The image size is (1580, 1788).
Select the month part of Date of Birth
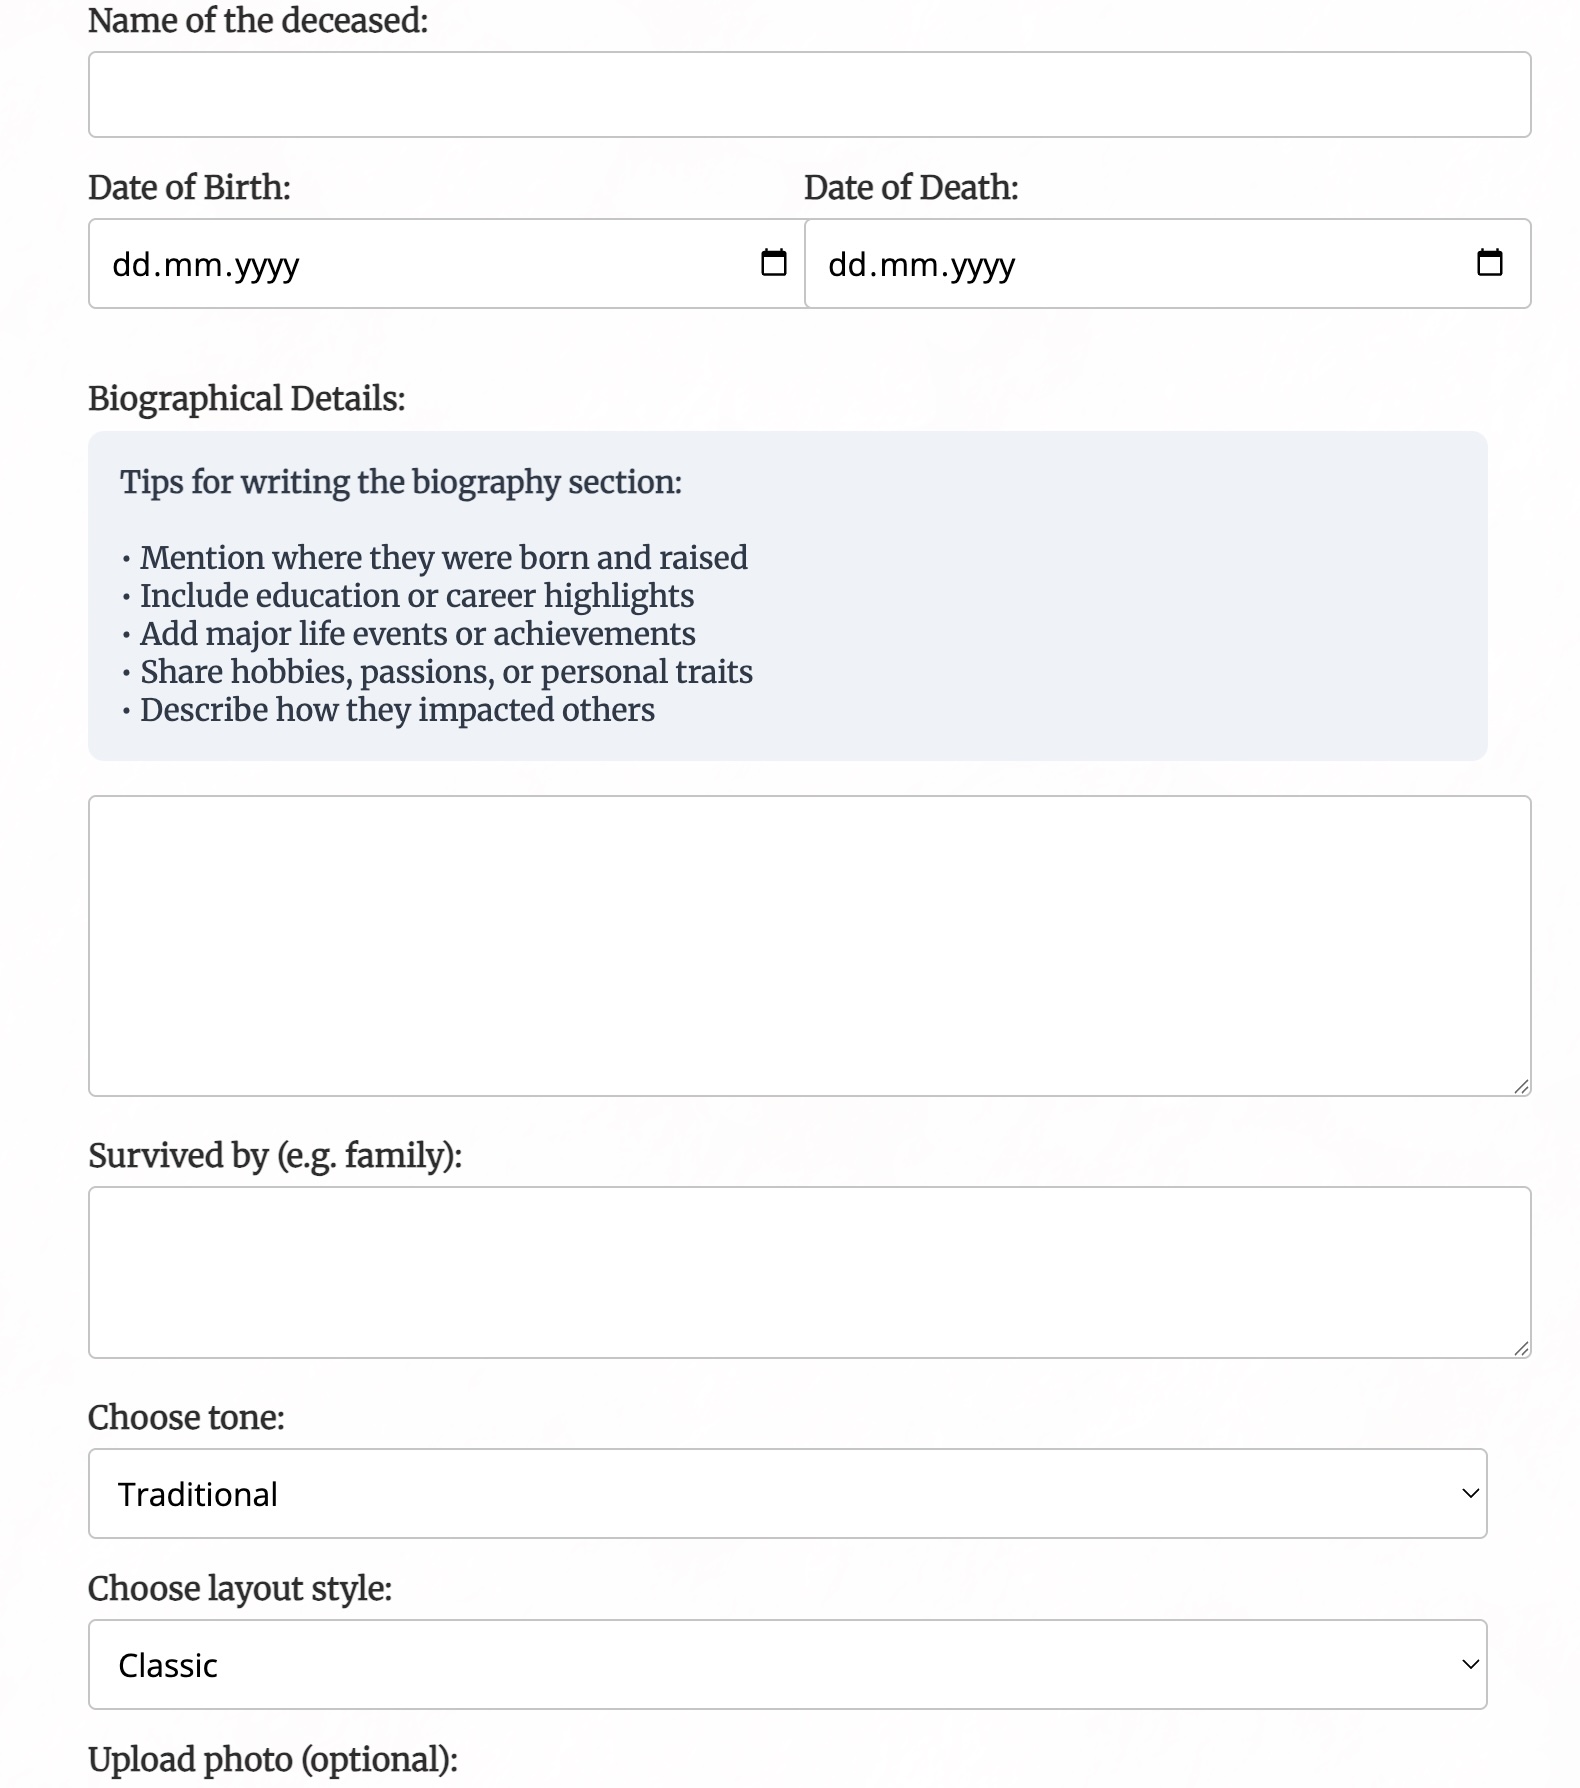click(192, 265)
